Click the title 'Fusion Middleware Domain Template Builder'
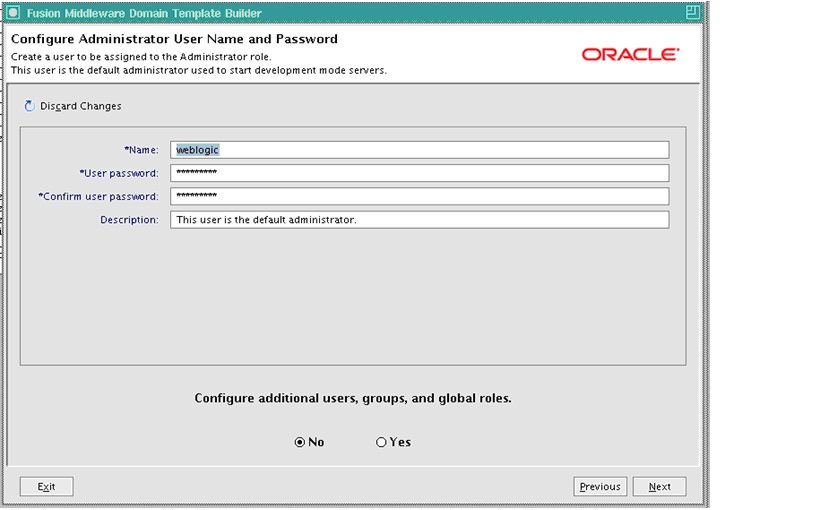The image size is (819, 510). [x=144, y=13]
